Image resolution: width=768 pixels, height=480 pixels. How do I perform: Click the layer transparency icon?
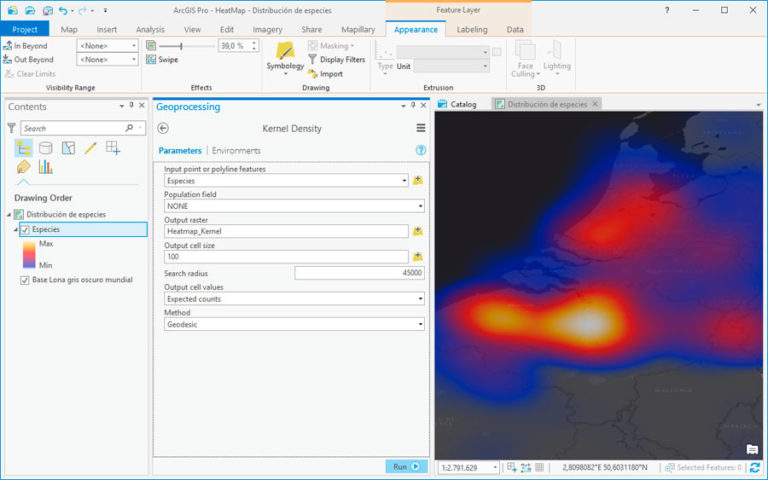pyautogui.click(x=151, y=46)
